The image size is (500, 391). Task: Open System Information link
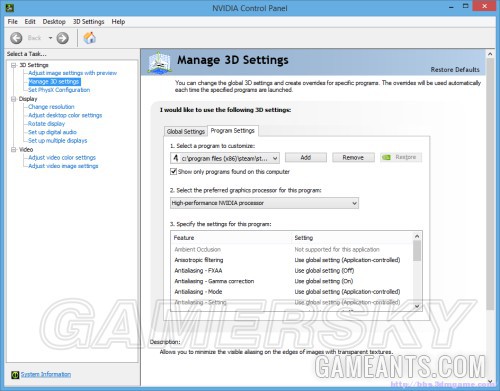46,374
